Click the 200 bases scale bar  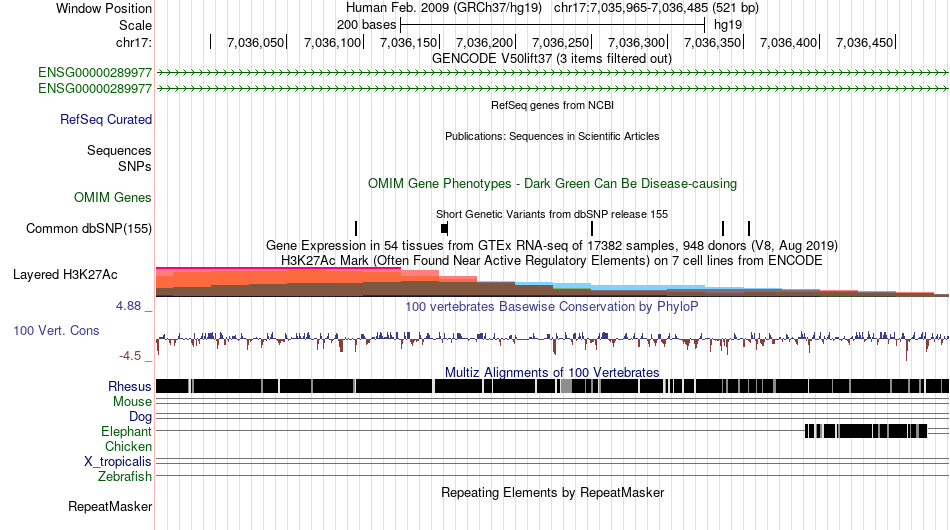pyautogui.click(x=553, y=25)
